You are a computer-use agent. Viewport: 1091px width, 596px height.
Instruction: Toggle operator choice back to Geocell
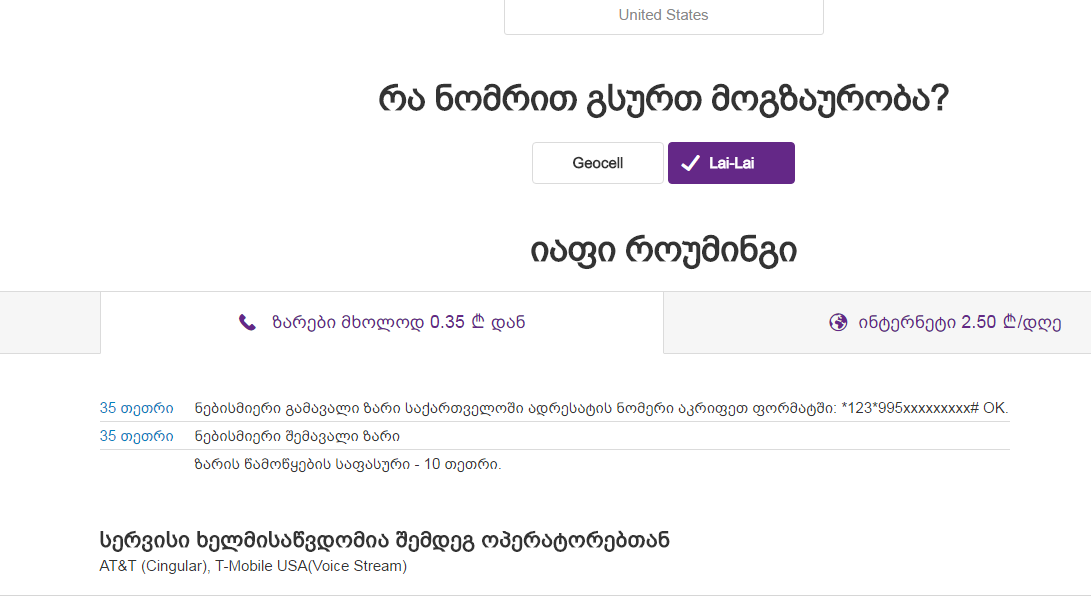point(597,162)
